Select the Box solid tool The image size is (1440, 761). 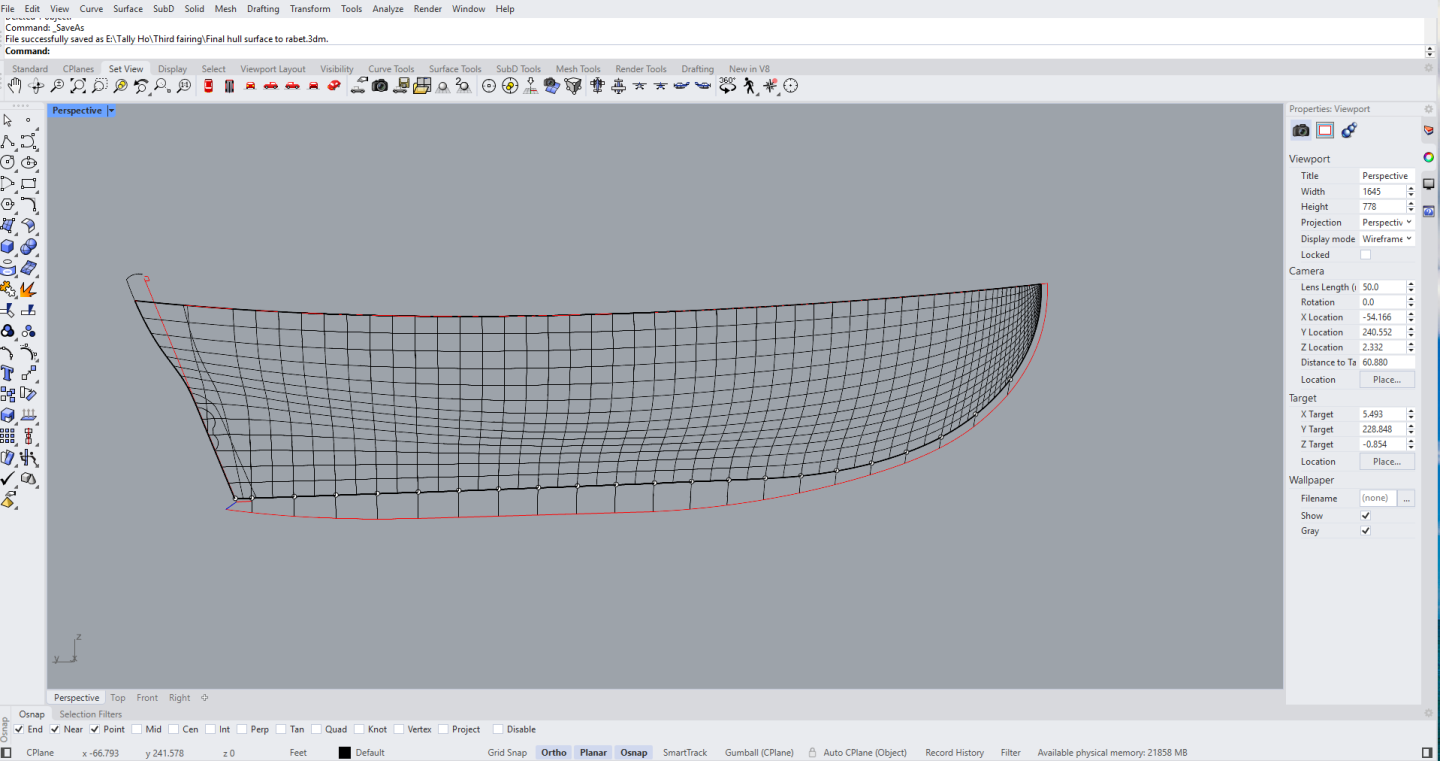click(8, 246)
